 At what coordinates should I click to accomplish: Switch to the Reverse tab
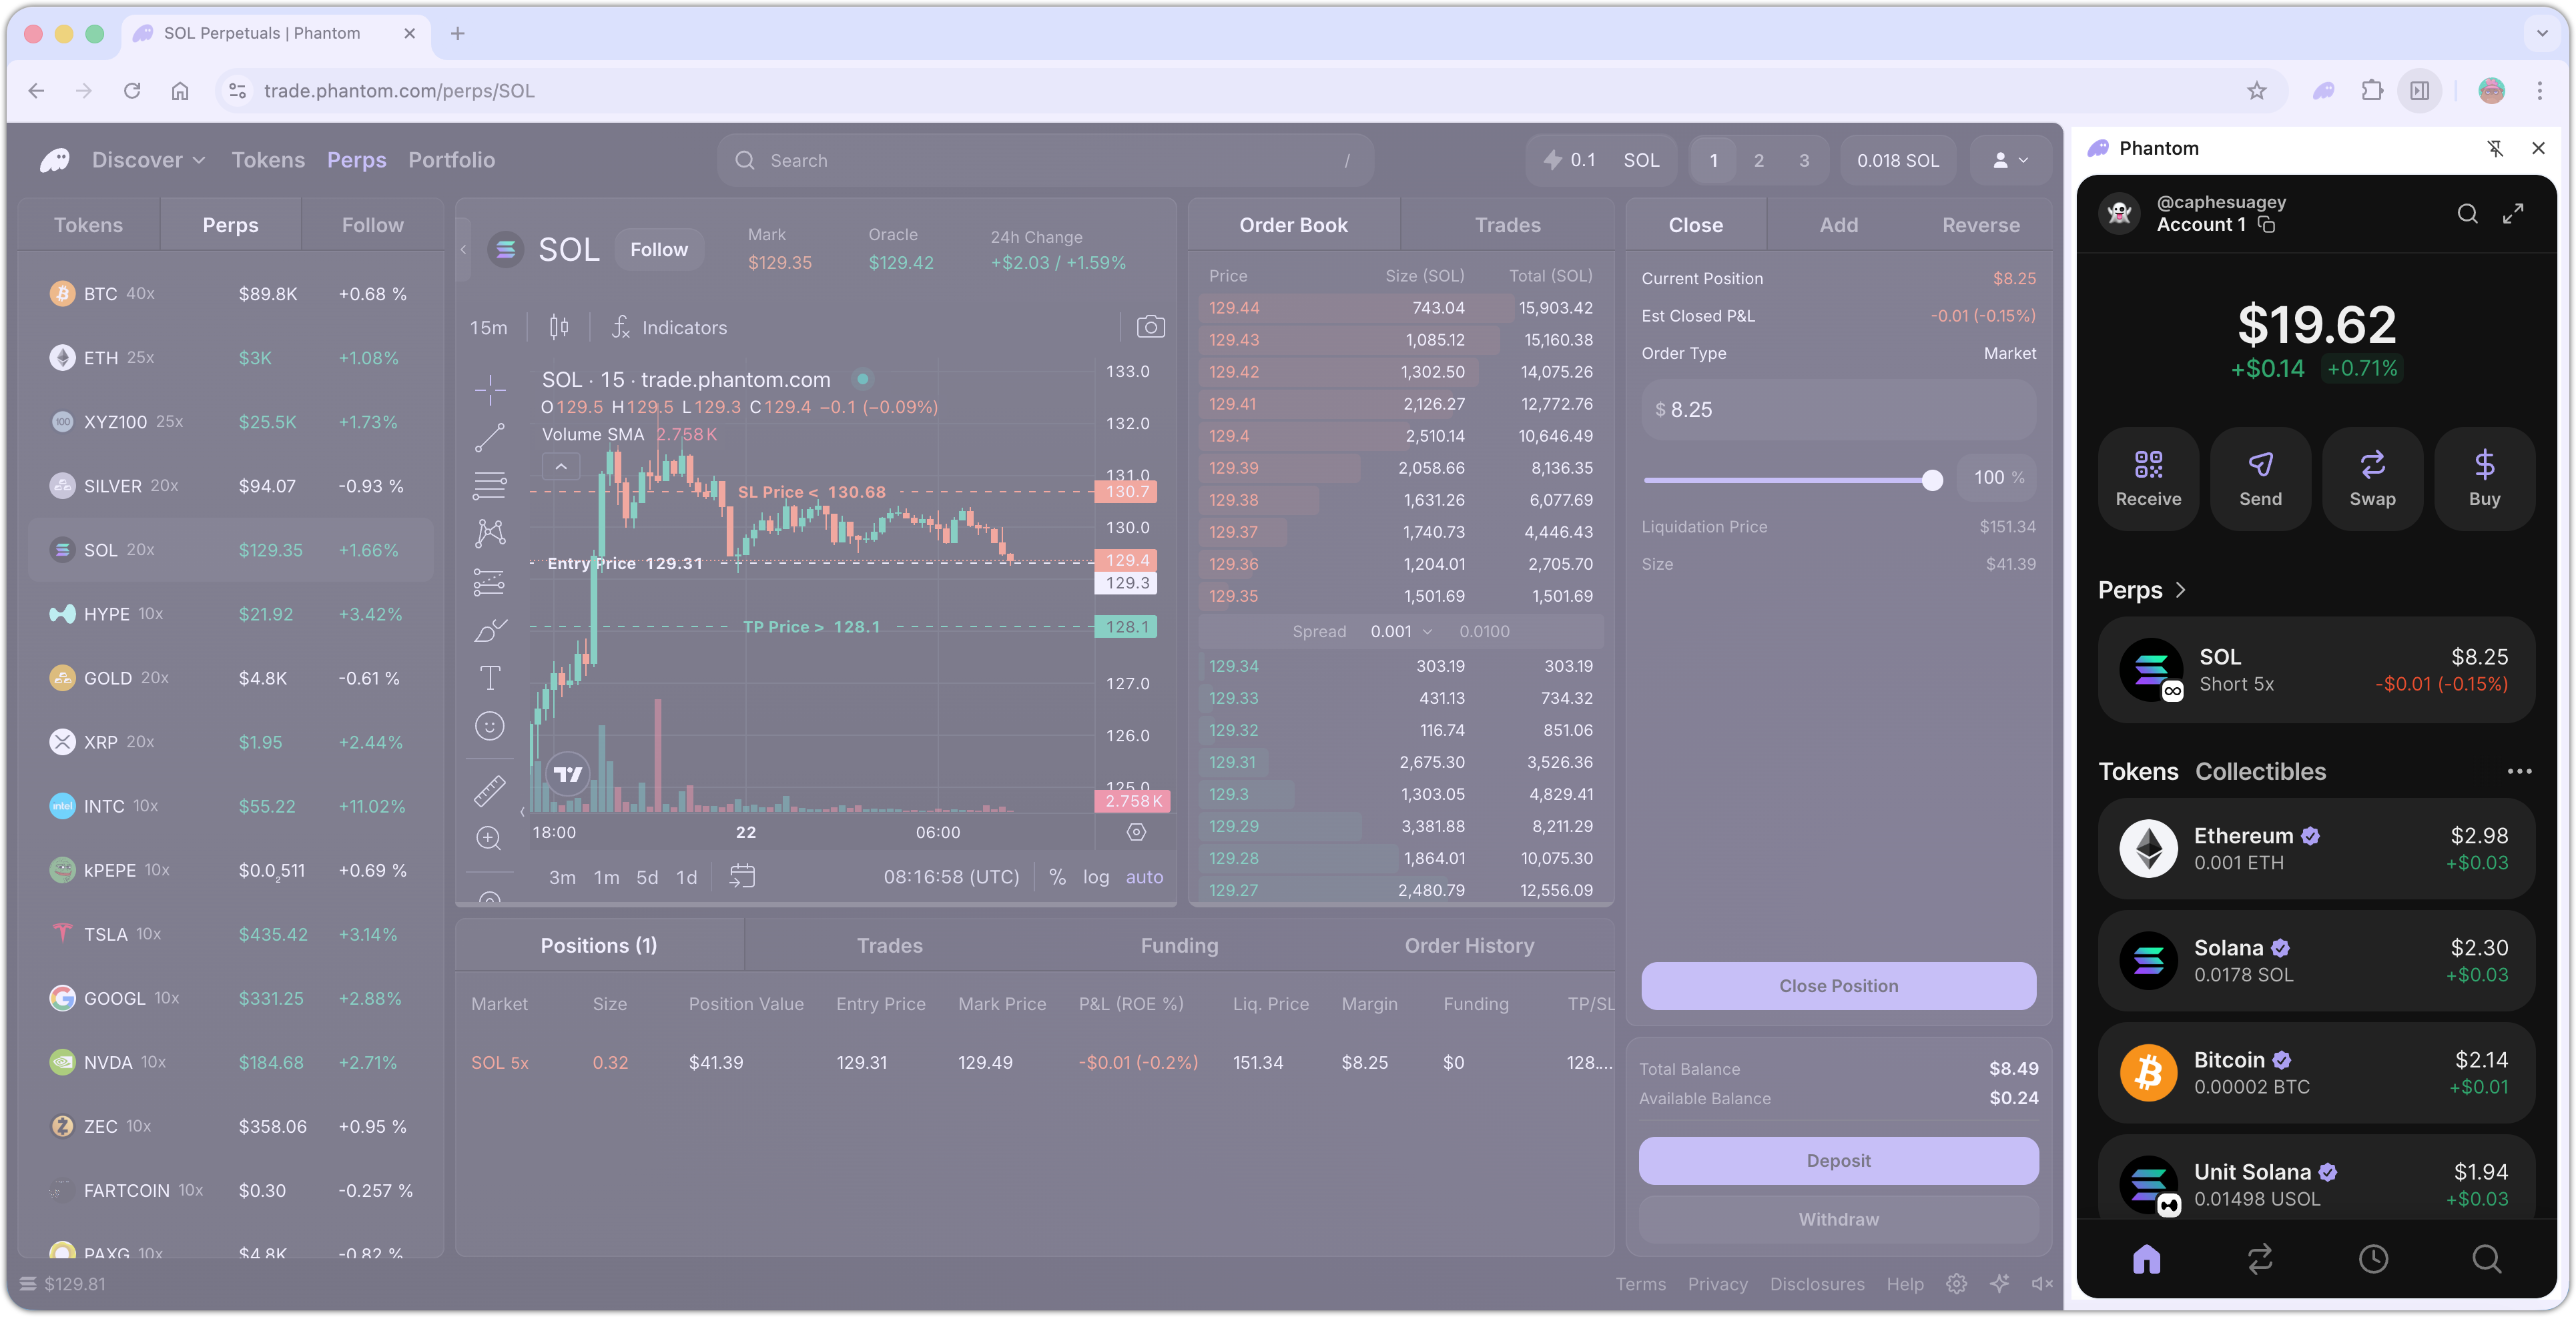[x=1980, y=225]
